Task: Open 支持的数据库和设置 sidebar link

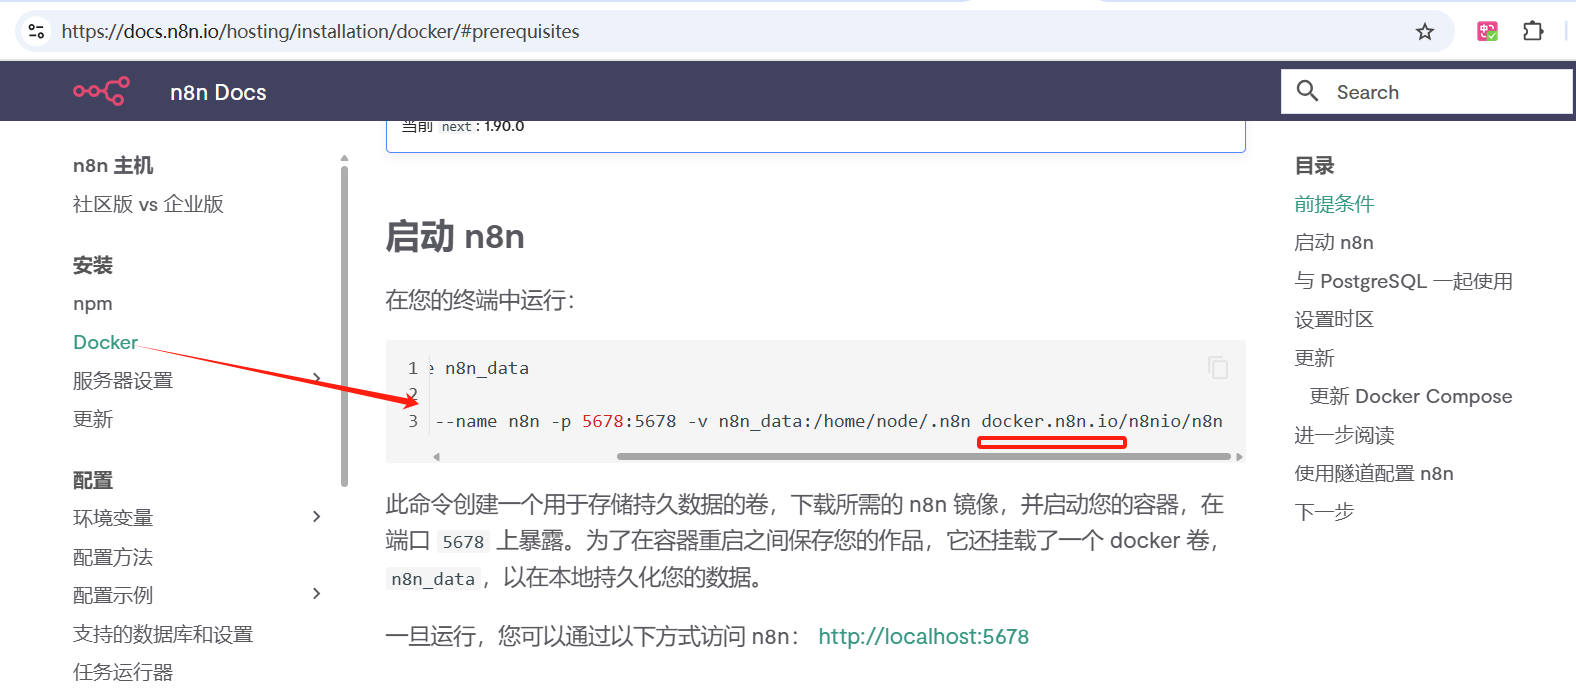Action: tap(163, 634)
